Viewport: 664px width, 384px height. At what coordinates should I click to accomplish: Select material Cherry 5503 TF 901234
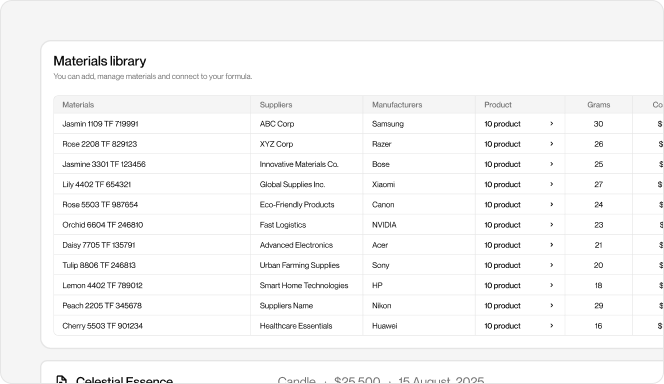(x=102, y=326)
